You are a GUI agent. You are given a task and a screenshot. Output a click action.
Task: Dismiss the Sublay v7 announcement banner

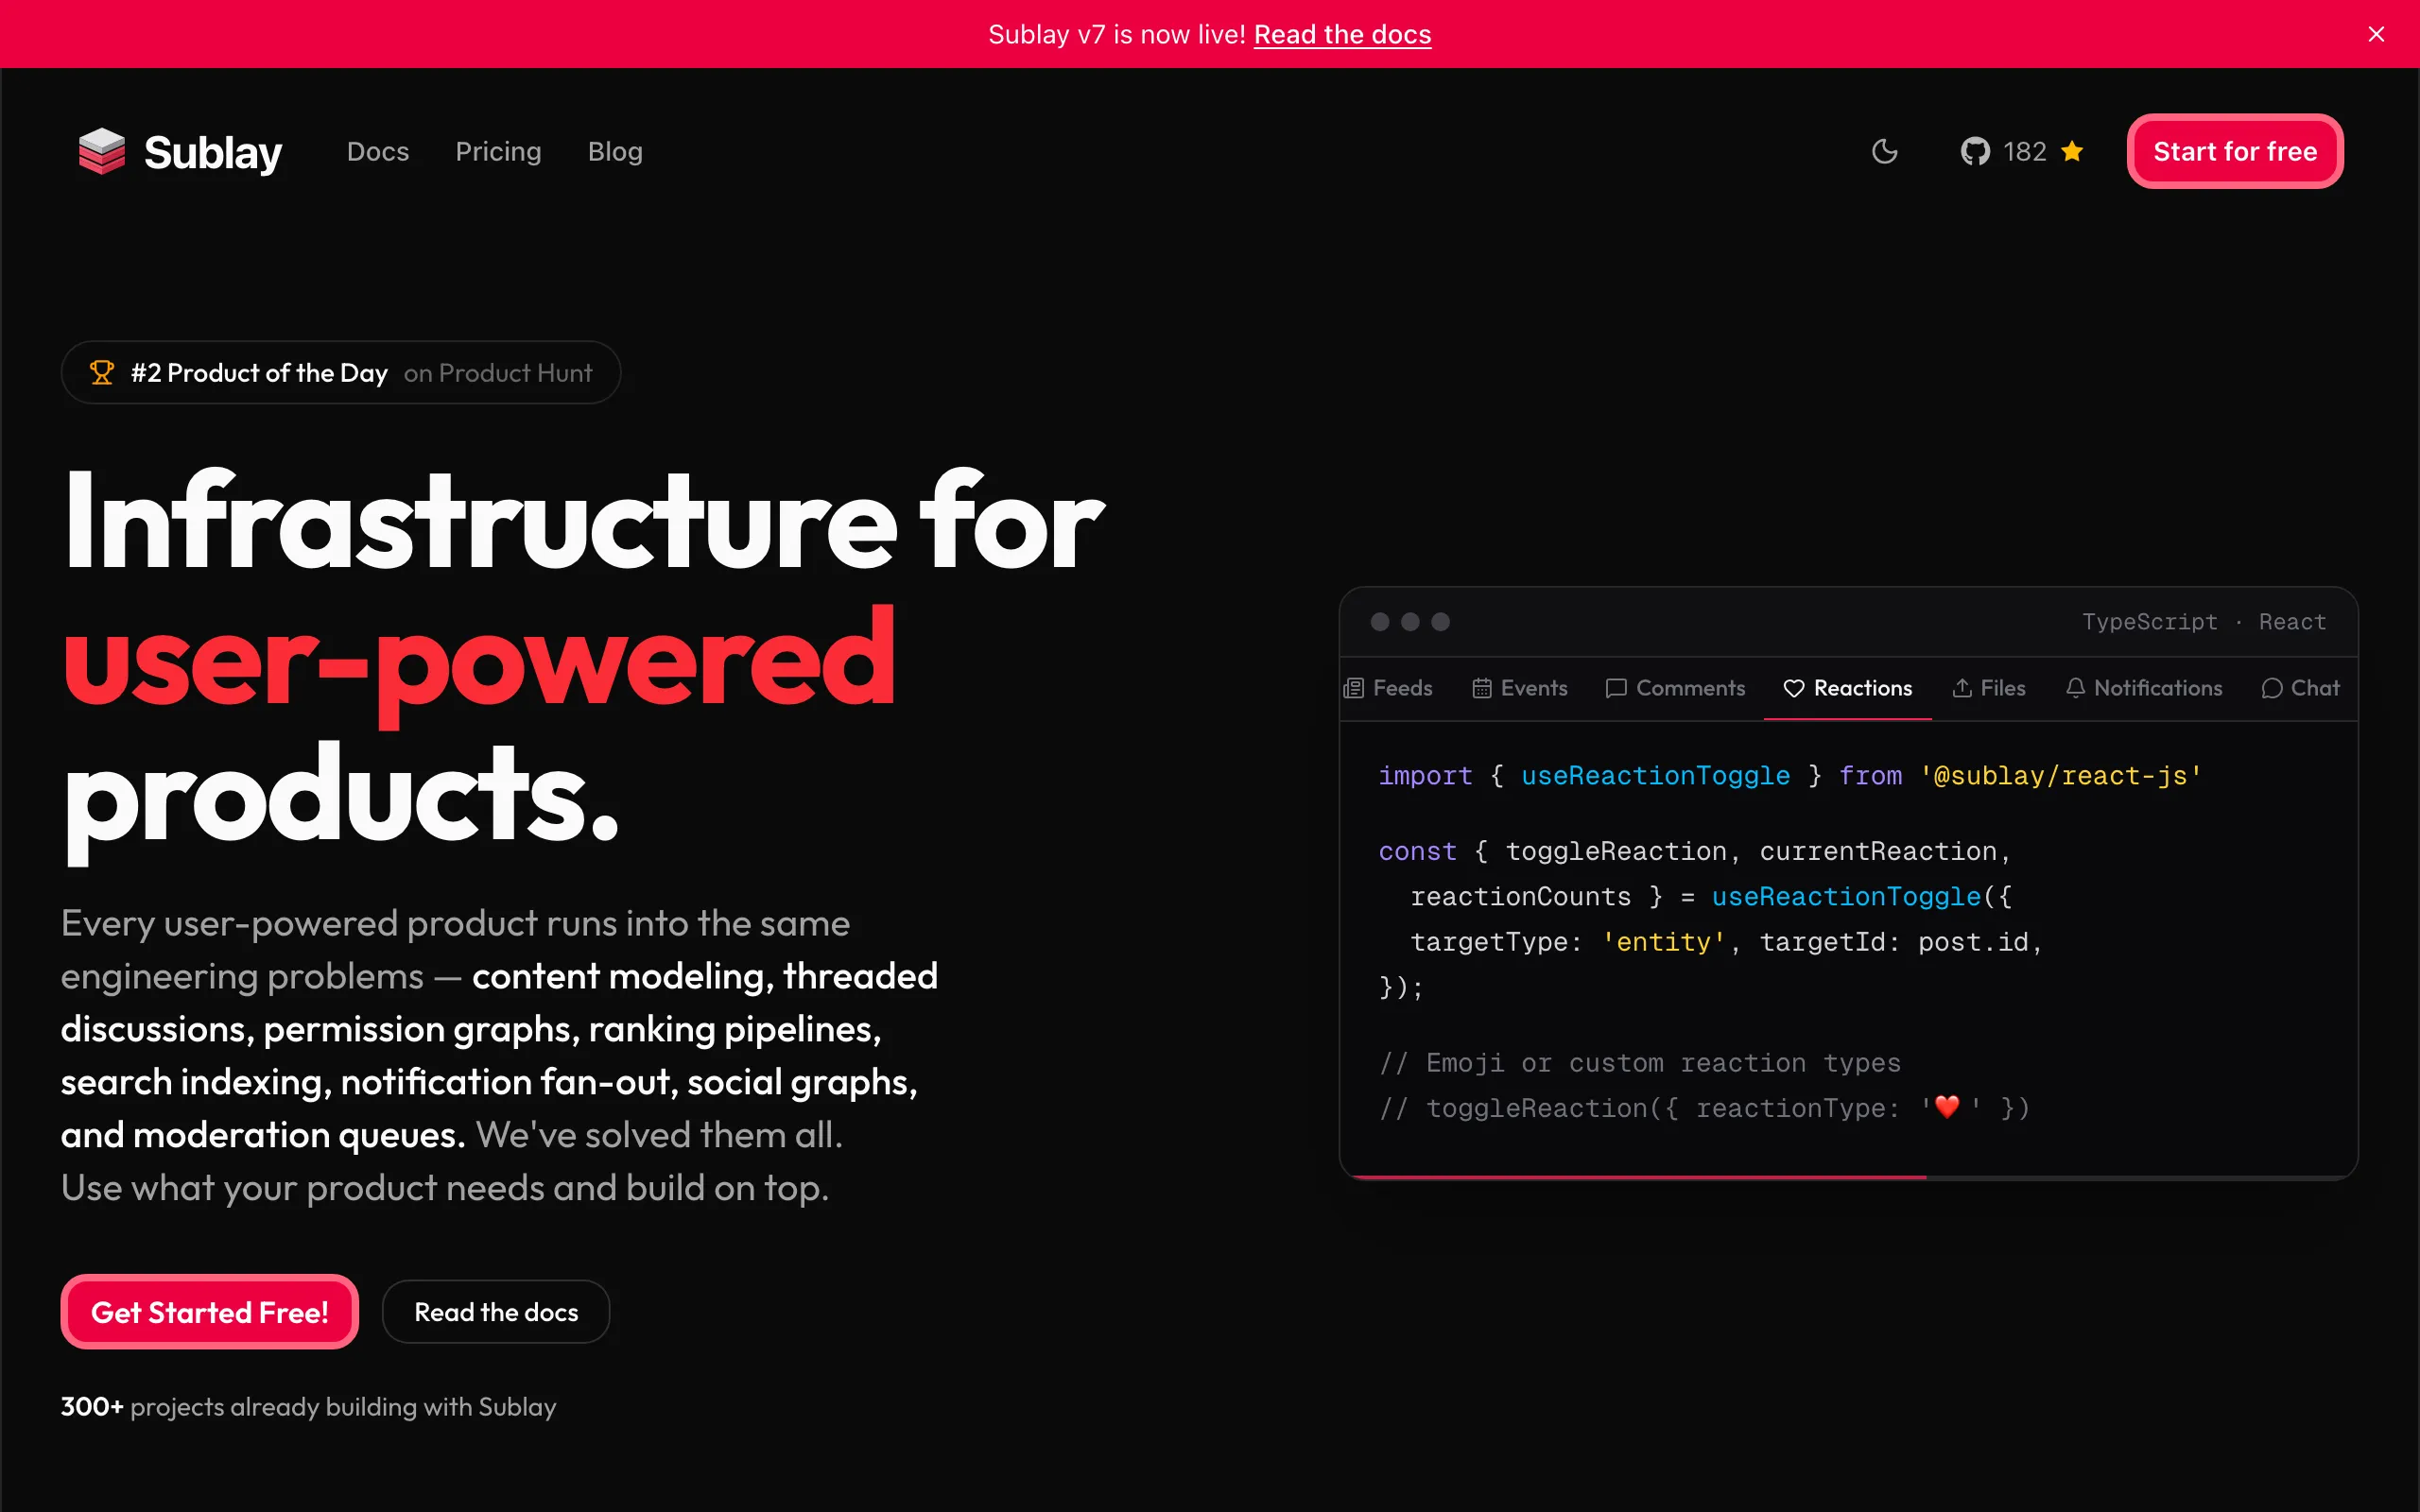point(2376,34)
